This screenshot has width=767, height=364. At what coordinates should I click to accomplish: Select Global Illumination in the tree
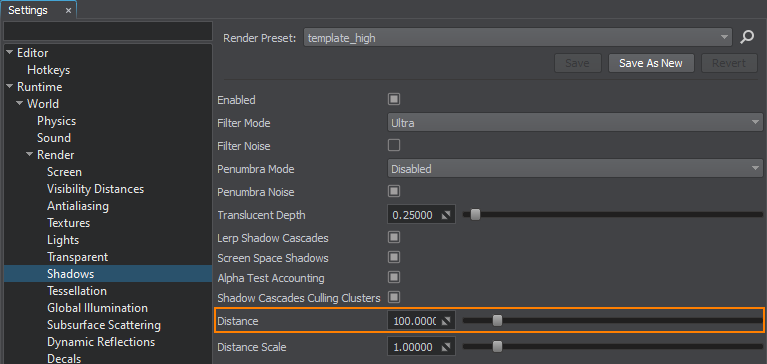click(x=97, y=308)
